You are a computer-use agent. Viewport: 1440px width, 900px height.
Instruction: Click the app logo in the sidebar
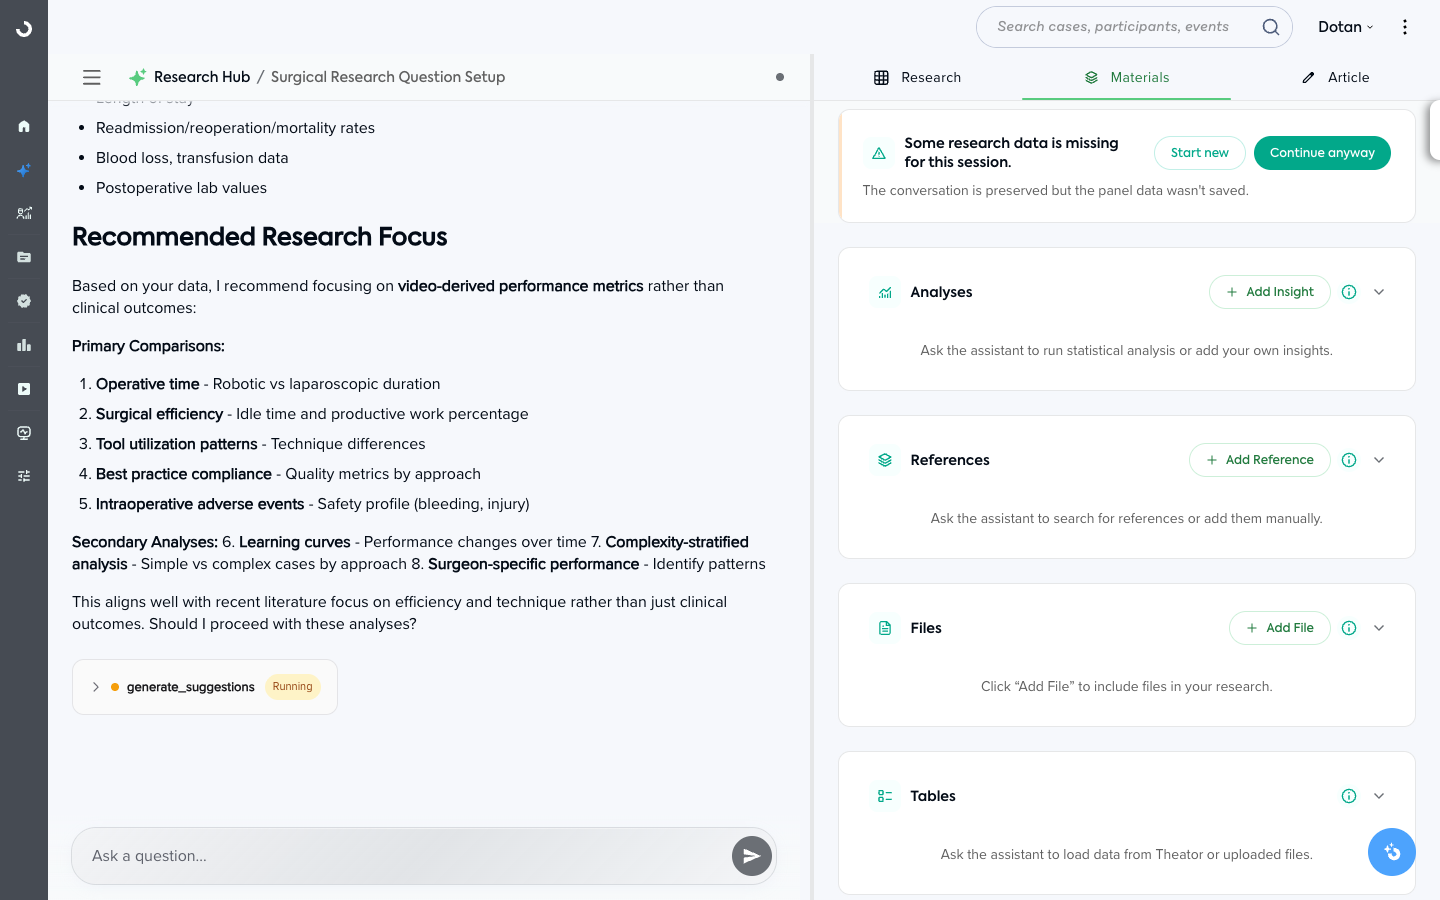(24, 29)
